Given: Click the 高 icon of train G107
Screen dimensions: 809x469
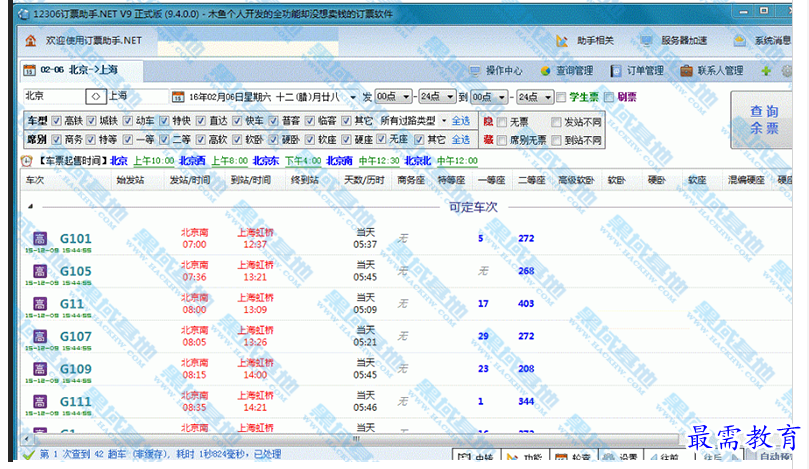Looking at the screenshot, I should click(40, 336).
